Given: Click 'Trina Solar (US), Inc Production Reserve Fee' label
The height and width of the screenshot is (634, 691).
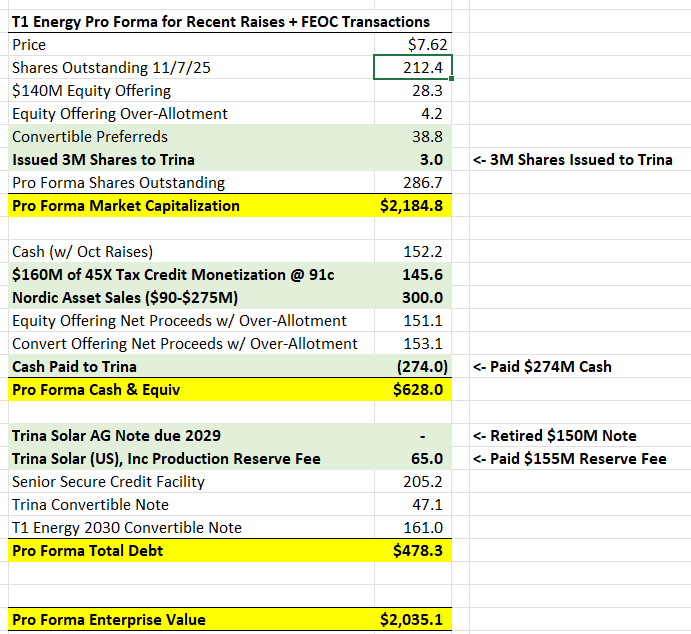Looking at the screenshot, I should (166, 459).
